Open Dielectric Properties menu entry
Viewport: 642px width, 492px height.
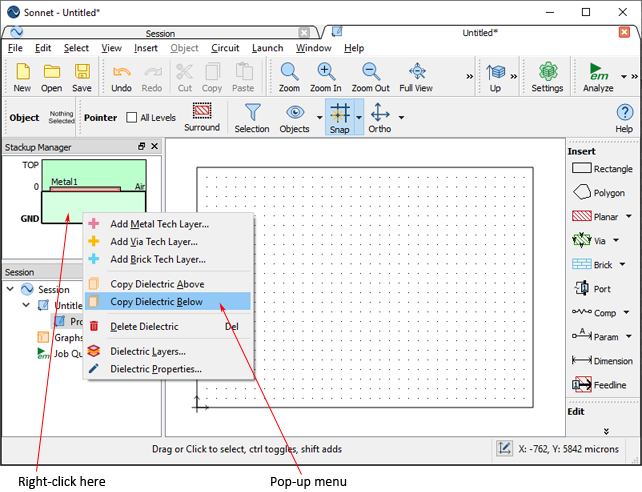[x=168, y=369]
